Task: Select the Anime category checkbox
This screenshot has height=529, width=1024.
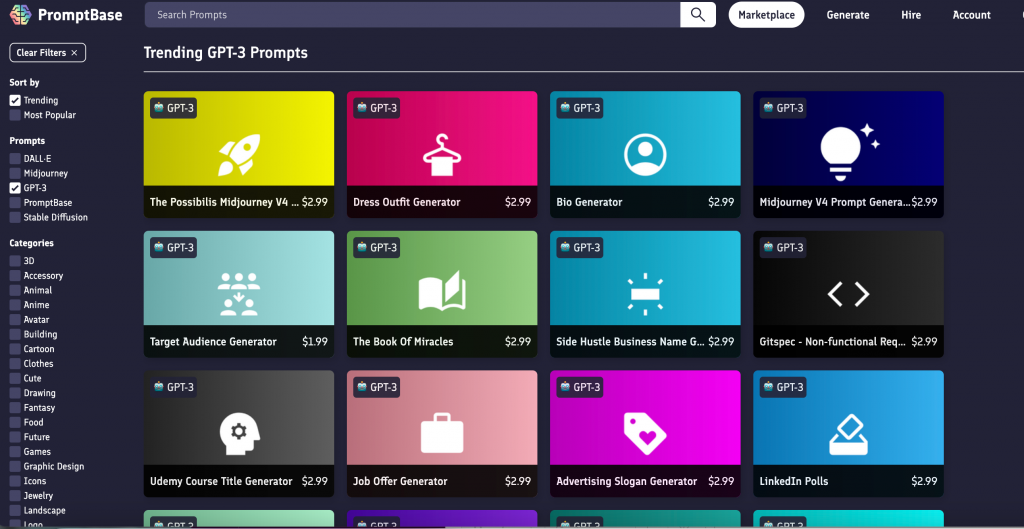Action: [15, 305]
